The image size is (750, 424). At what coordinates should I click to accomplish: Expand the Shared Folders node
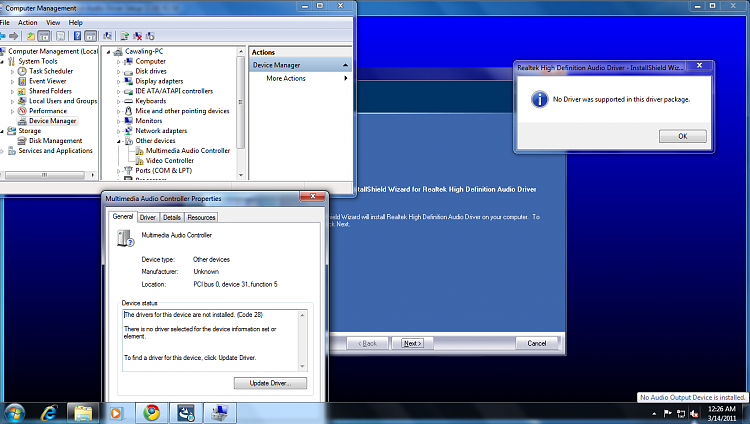[x=12, y=91]
